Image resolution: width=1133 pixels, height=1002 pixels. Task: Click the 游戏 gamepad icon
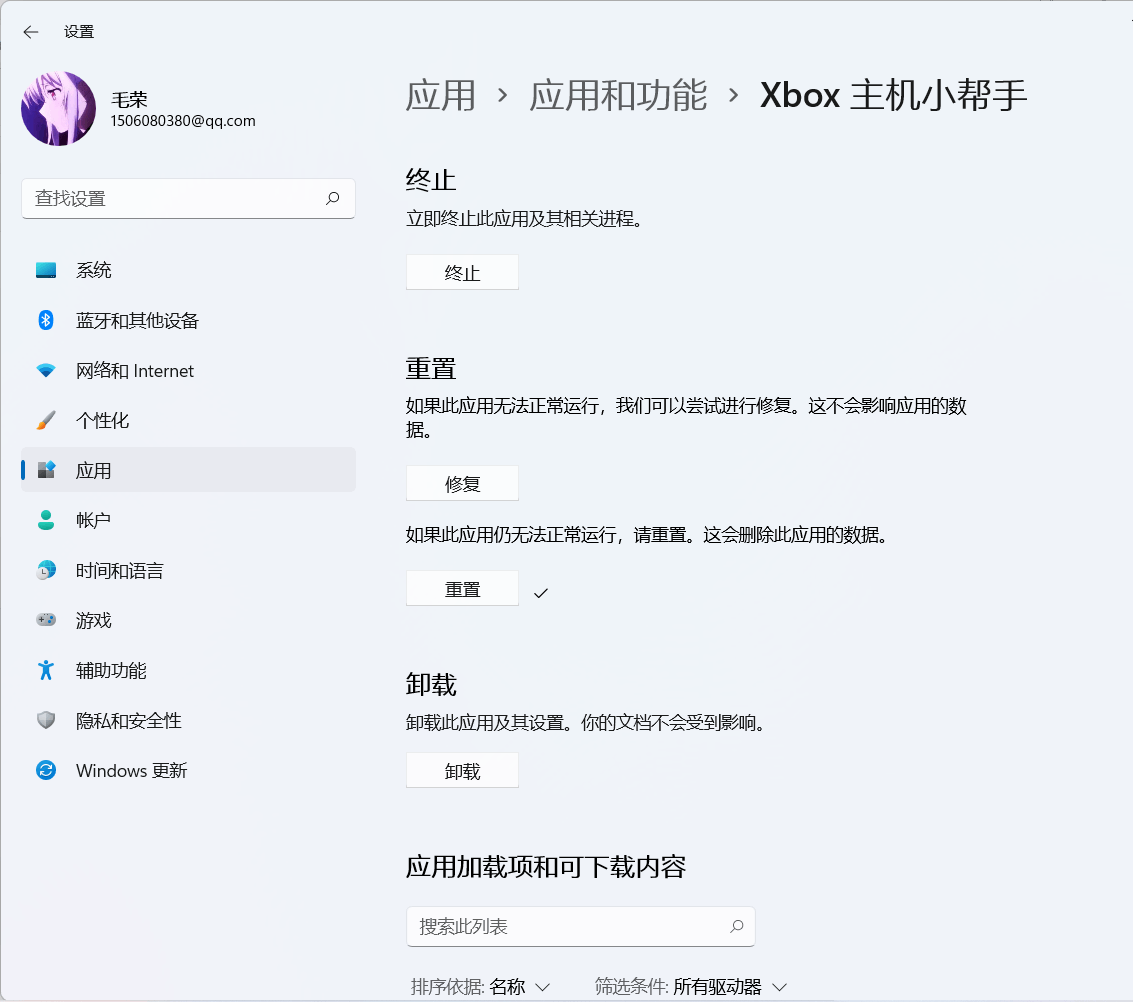[46, 620]
